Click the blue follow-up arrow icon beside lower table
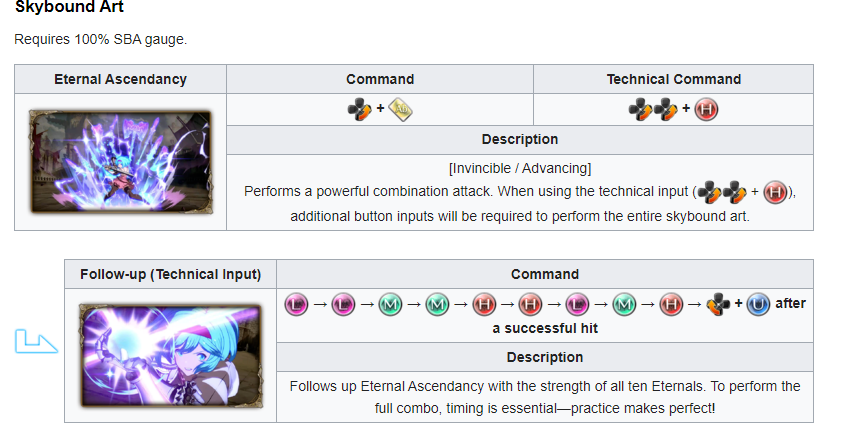This screenshot has height=448, width=850. pyautogui.click(x=36, y=342)
